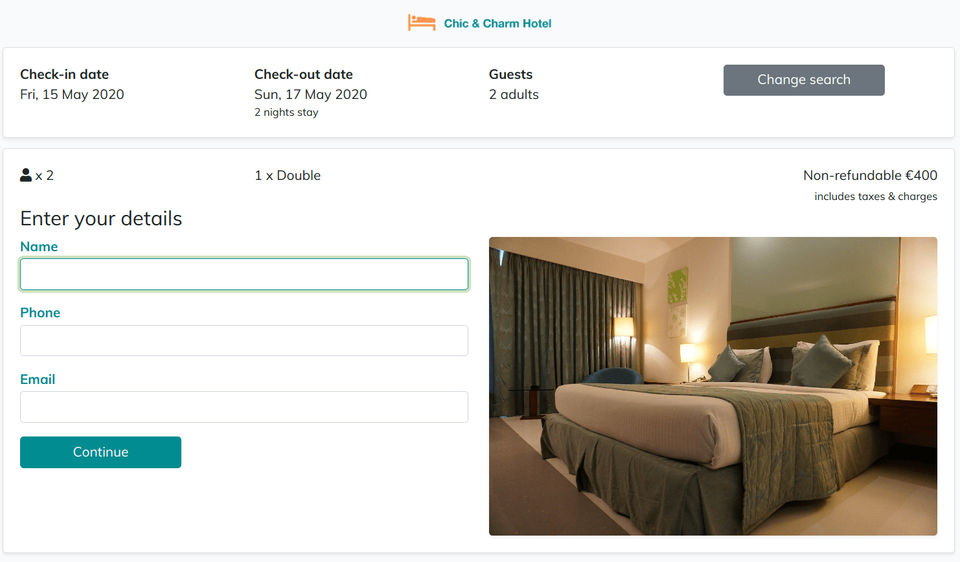Focus the Name input field

(x=244, y=274)
